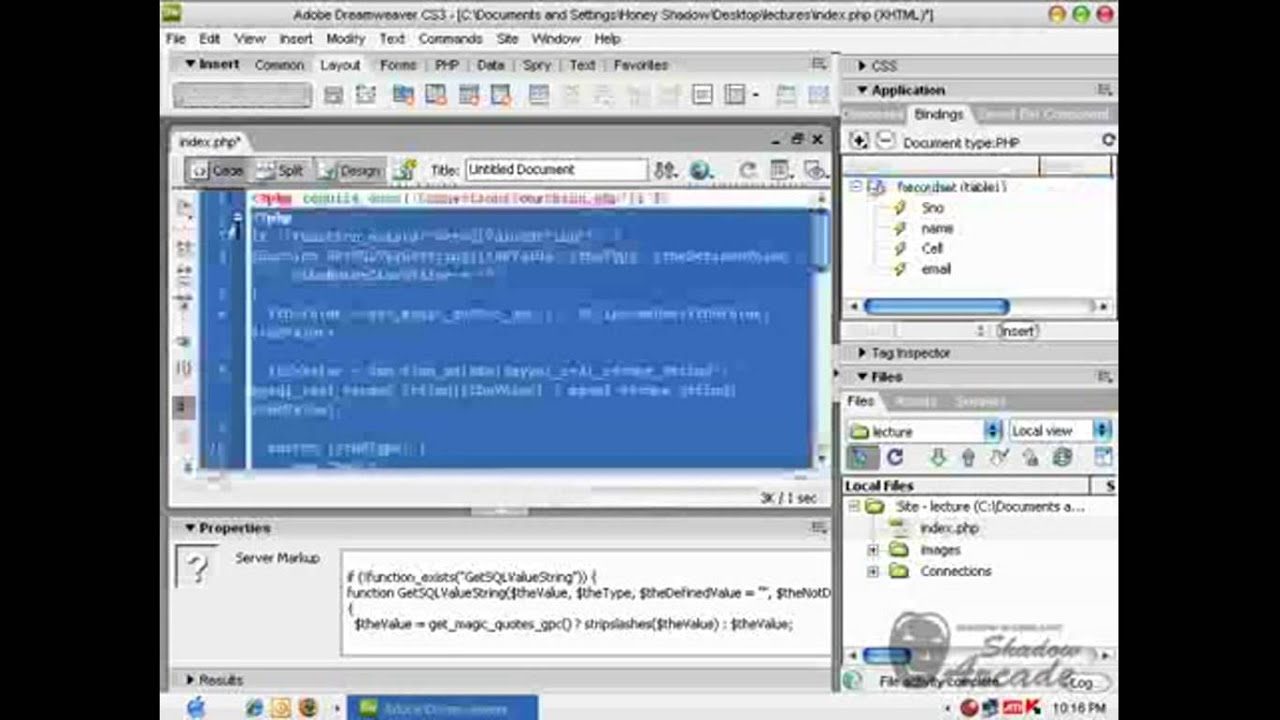Click the Spry Accordion icon
This screenshot has width=1280, height=720.
[469, 95]
